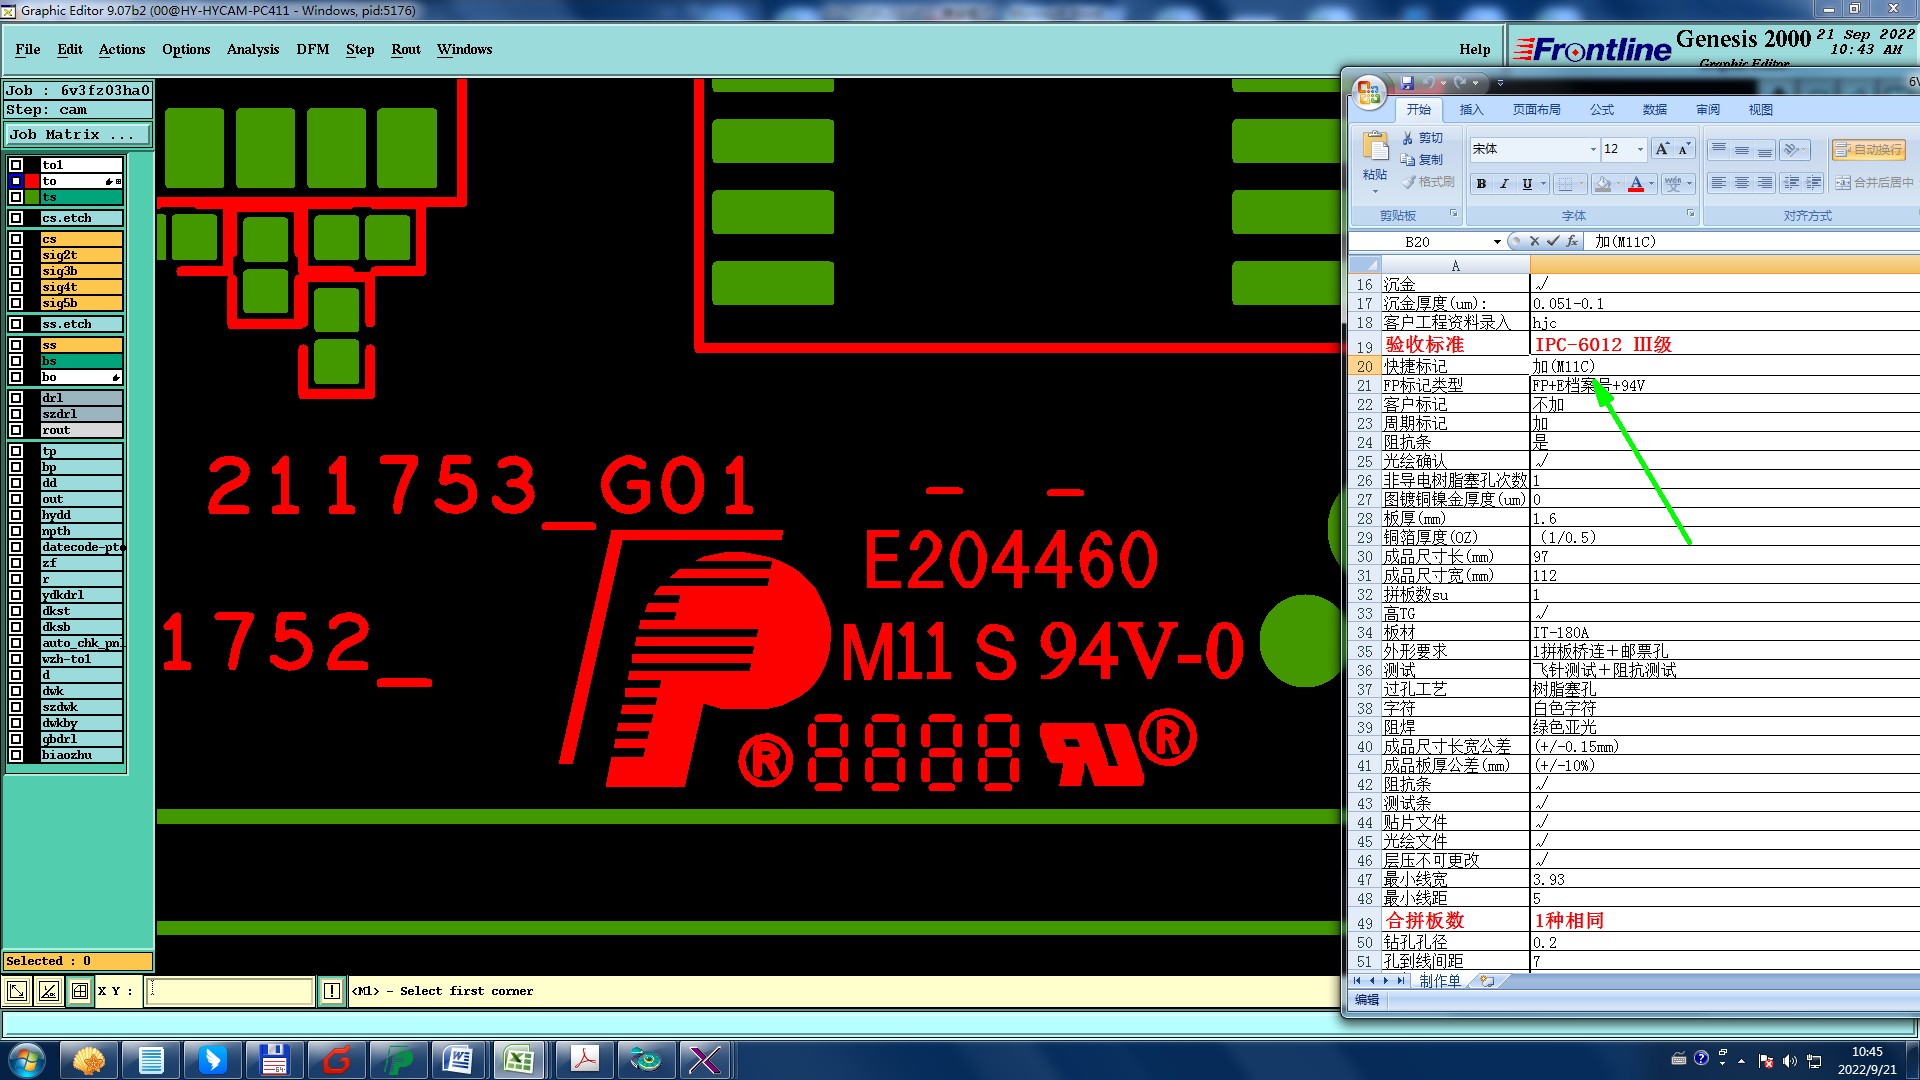This screenshot has width=1920, height=1080.
Task: Open Adobe Reader from the taskbar
Action: click(x=583, y=1060)
